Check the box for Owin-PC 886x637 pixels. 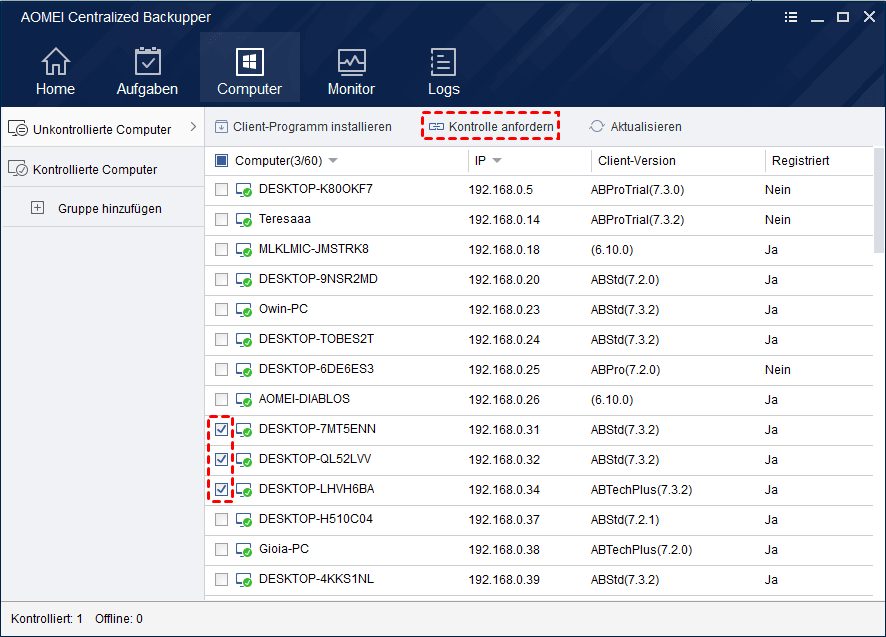coord(222,309)
